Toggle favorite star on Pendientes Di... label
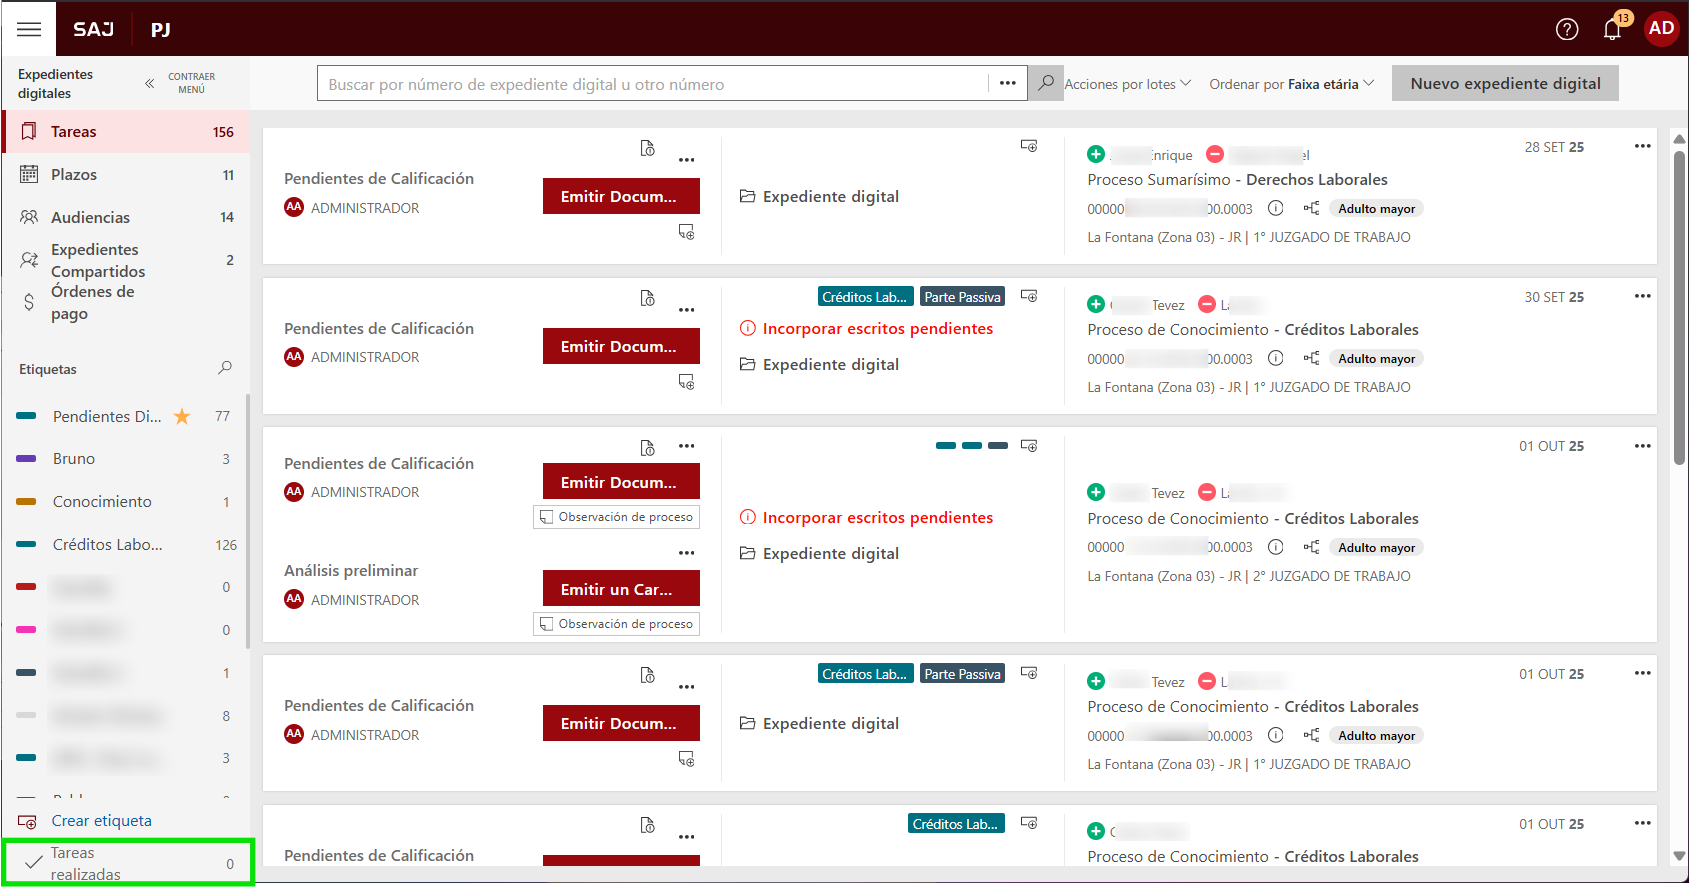The image size is (1689, 888). pyautogui.click(x=182, y=416)
